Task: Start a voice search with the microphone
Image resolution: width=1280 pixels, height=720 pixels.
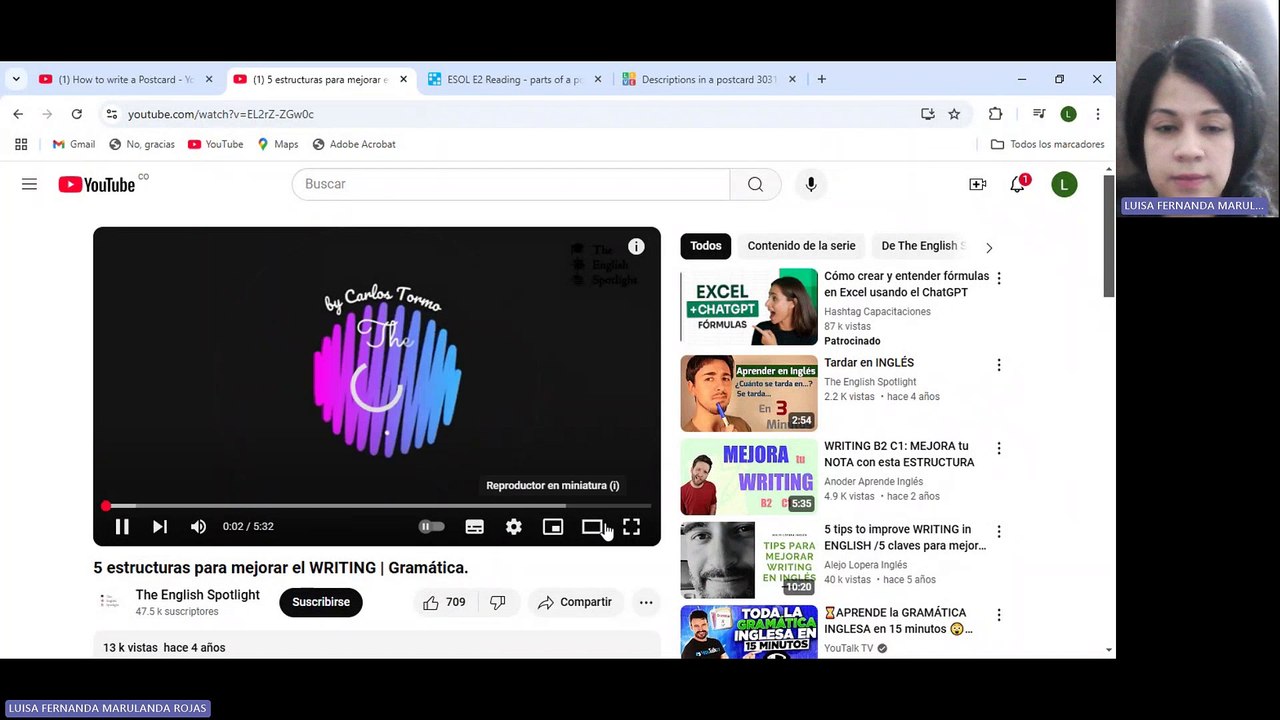Action: (x=811, y=184)
